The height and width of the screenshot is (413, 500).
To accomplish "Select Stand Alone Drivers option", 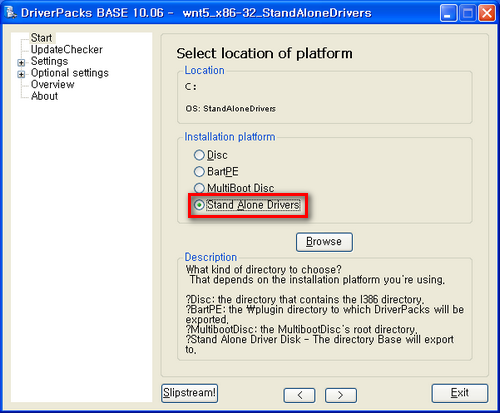I will pos(247,205).
